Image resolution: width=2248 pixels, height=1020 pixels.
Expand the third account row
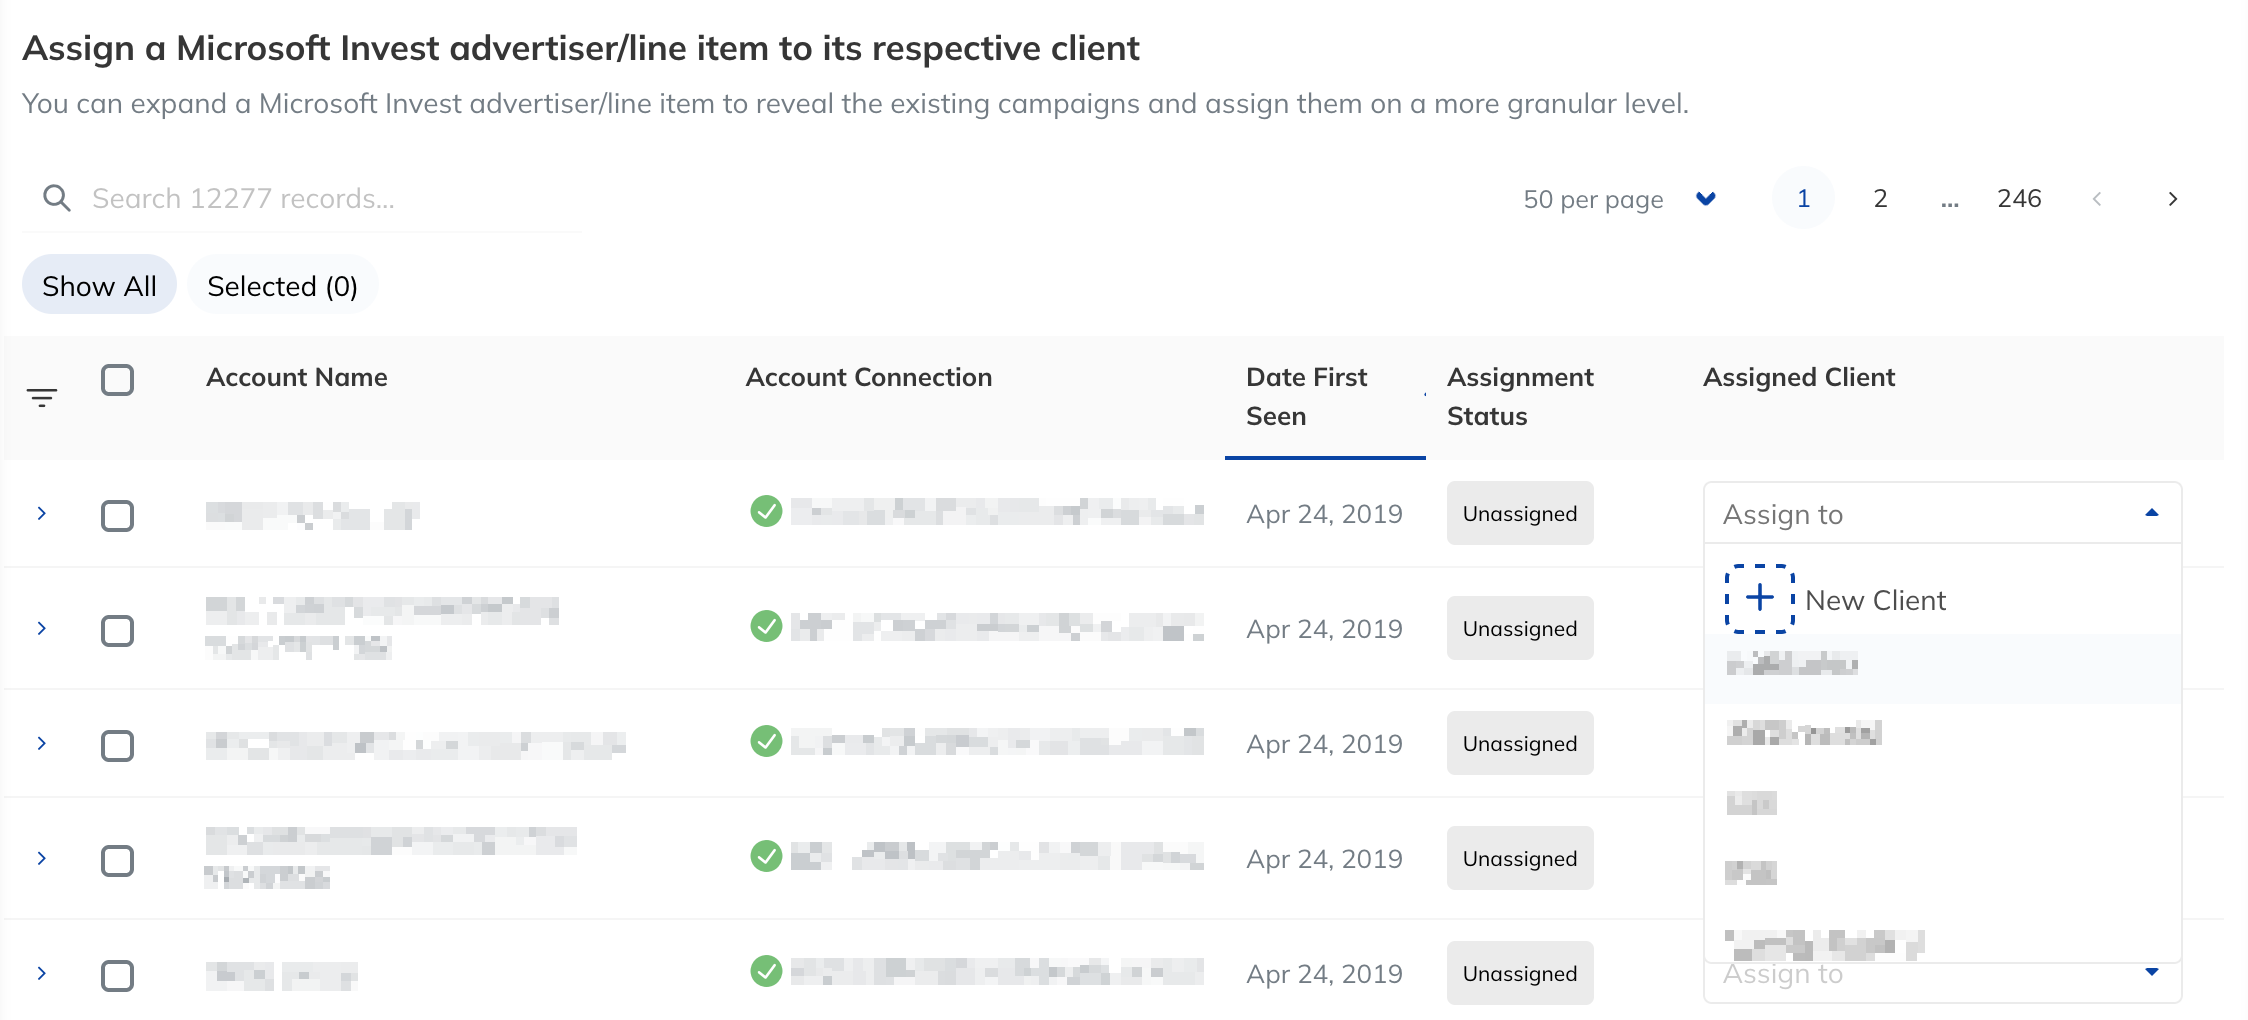tap(42, 743)
